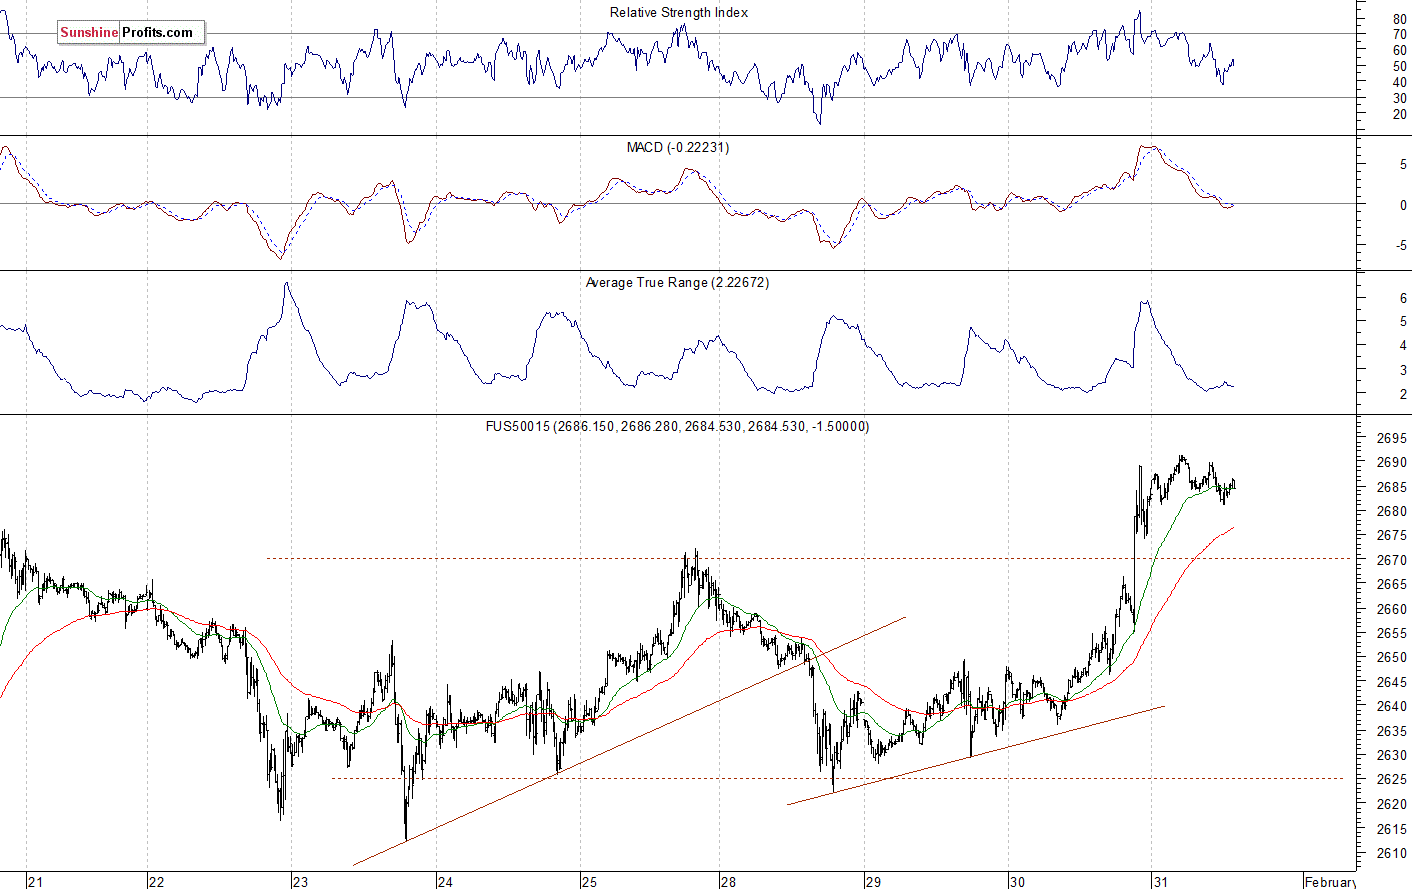The image size is (1412, 889).
Task: Click date label 30 on time axis
Action: point(1017,881)
